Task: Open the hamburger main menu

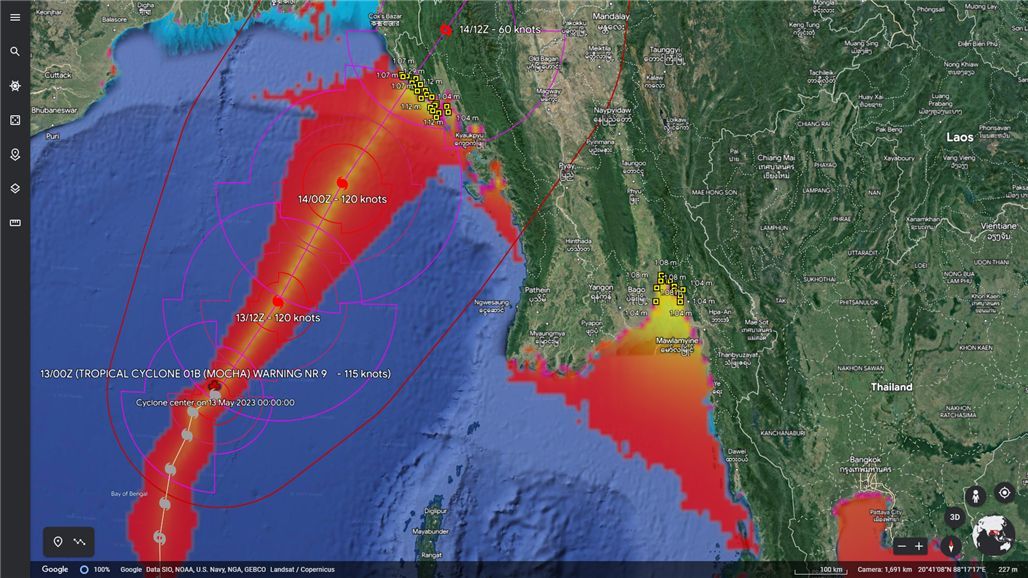Action: [x=15, y=17]
